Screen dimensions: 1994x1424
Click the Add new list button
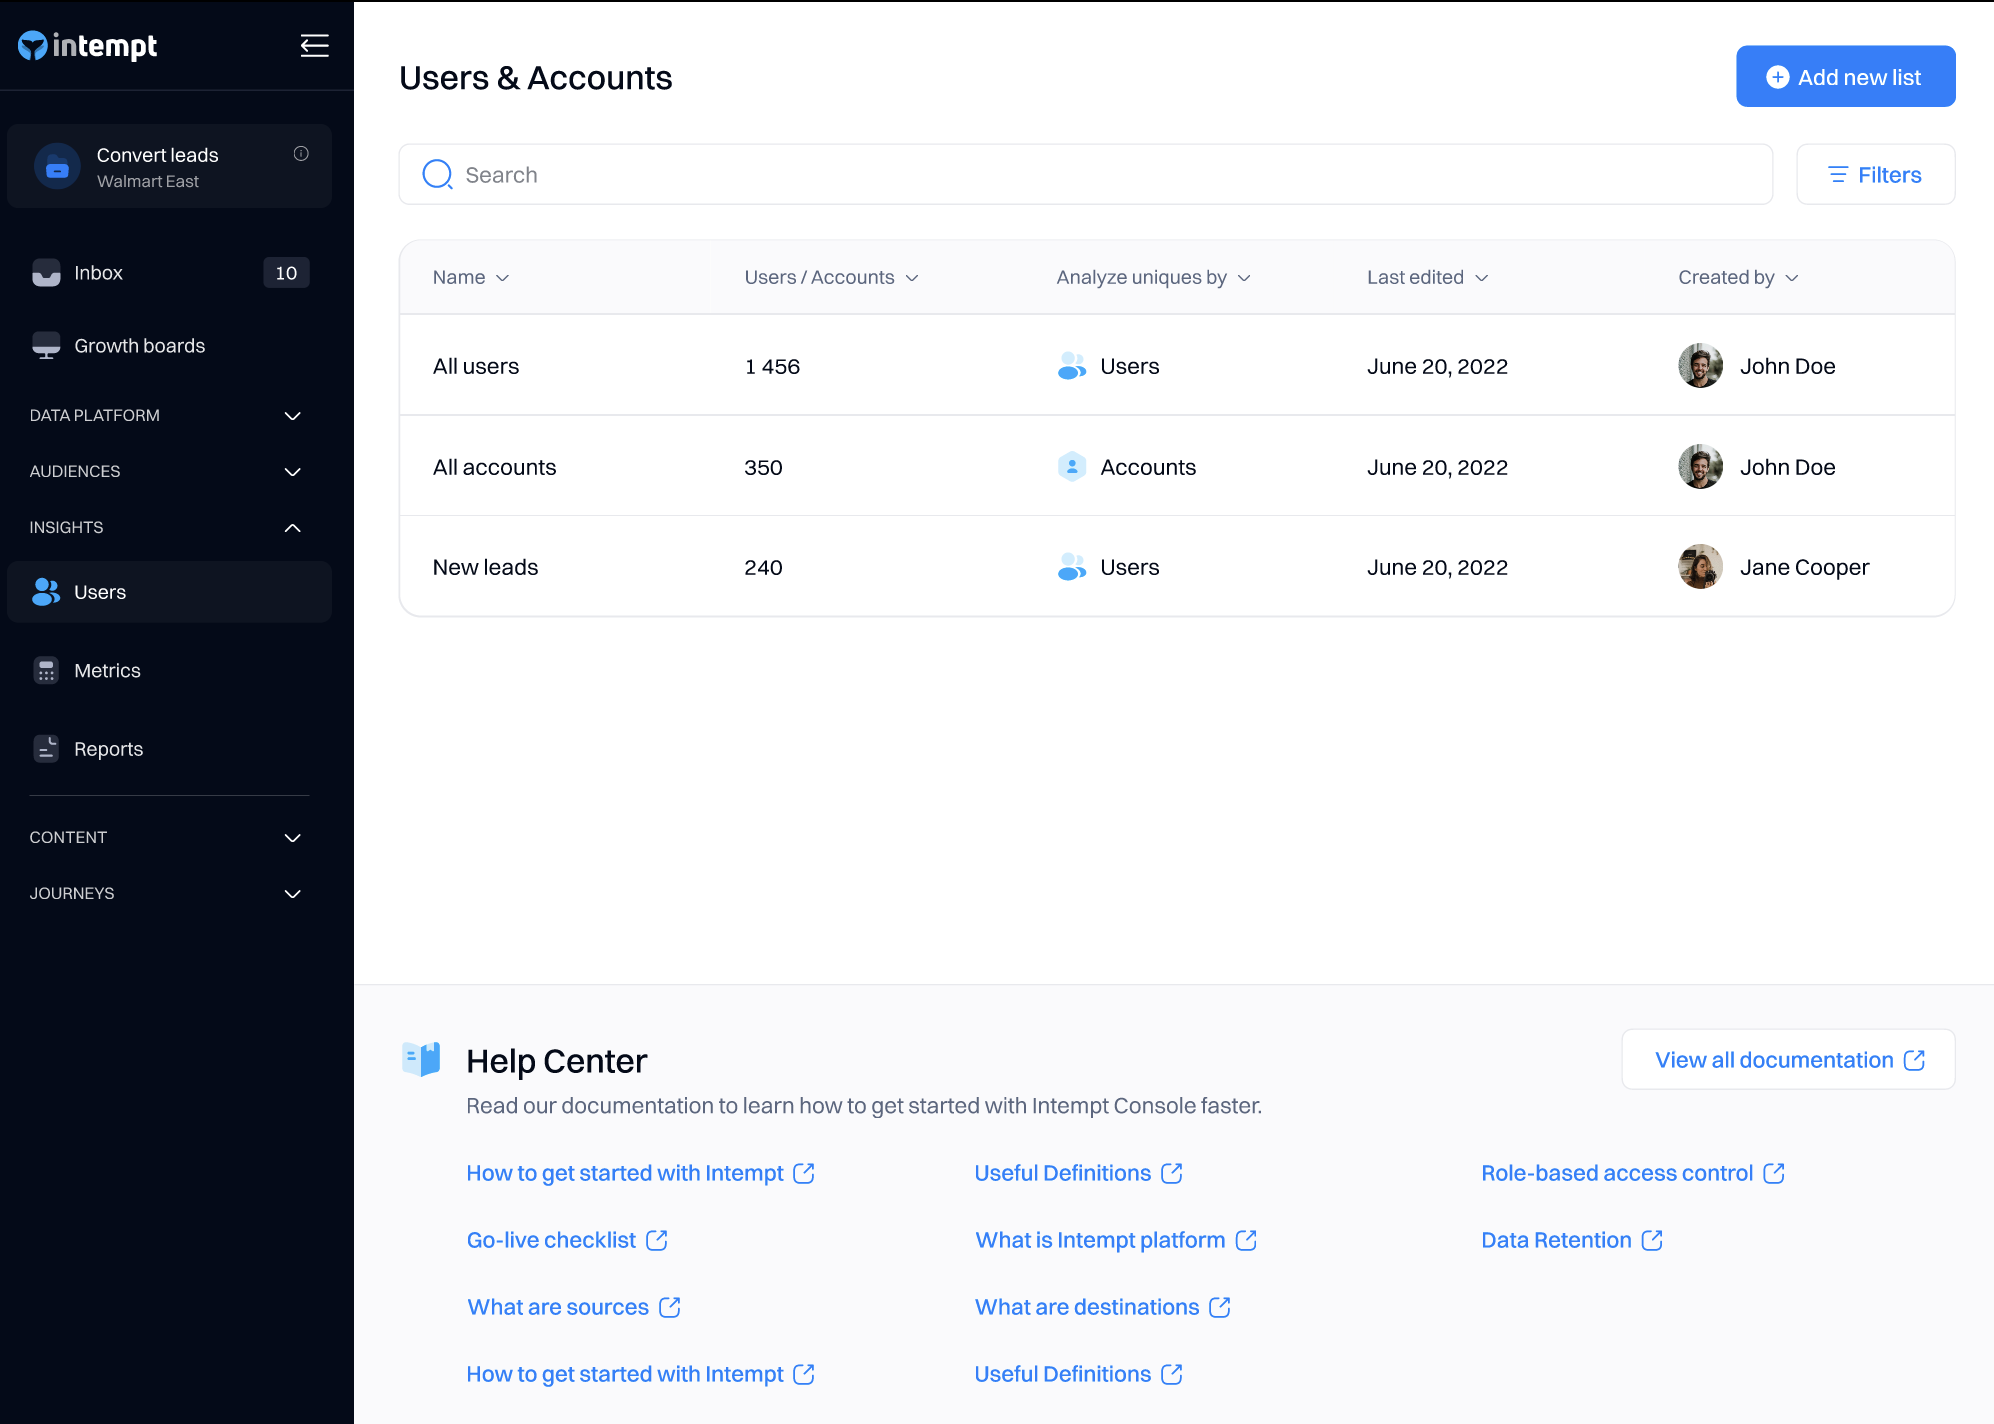1845,77
